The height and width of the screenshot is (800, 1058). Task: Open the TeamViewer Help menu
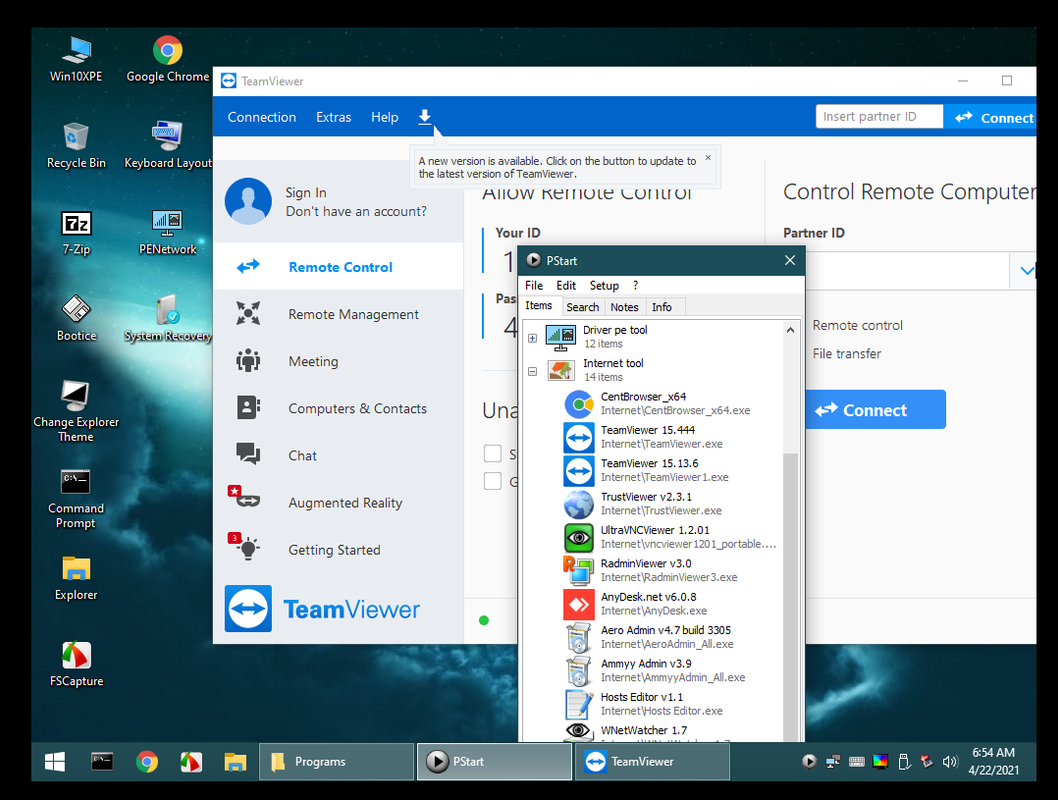tap(385, 117)
